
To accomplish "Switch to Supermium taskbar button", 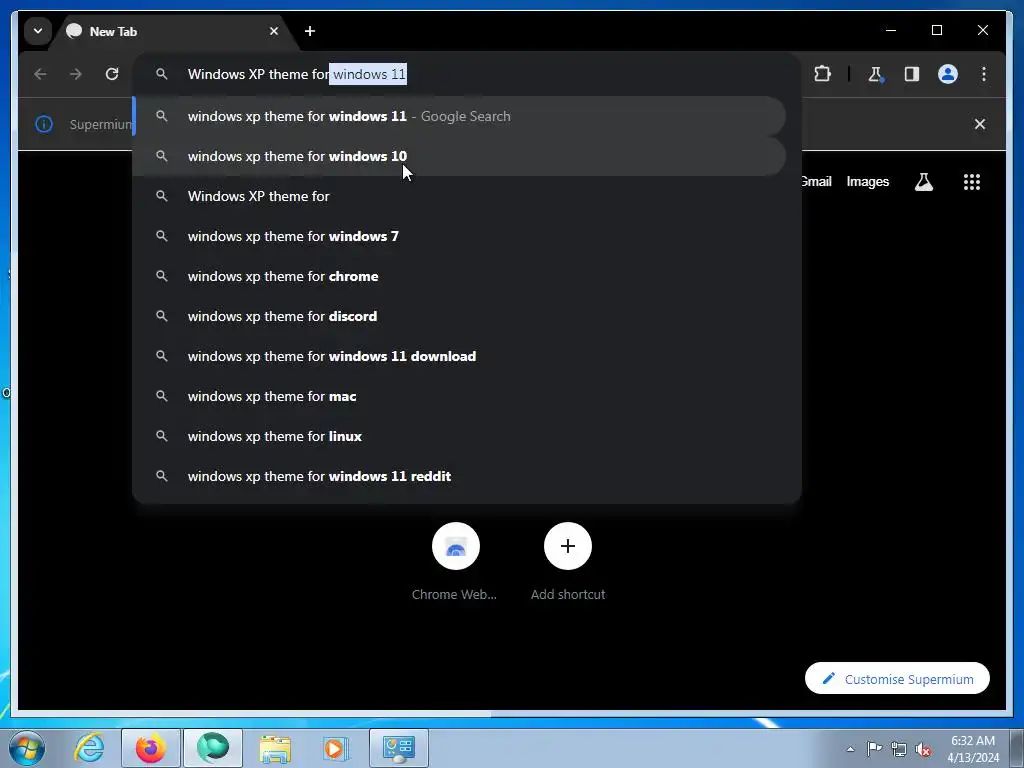I will [213, 748].
